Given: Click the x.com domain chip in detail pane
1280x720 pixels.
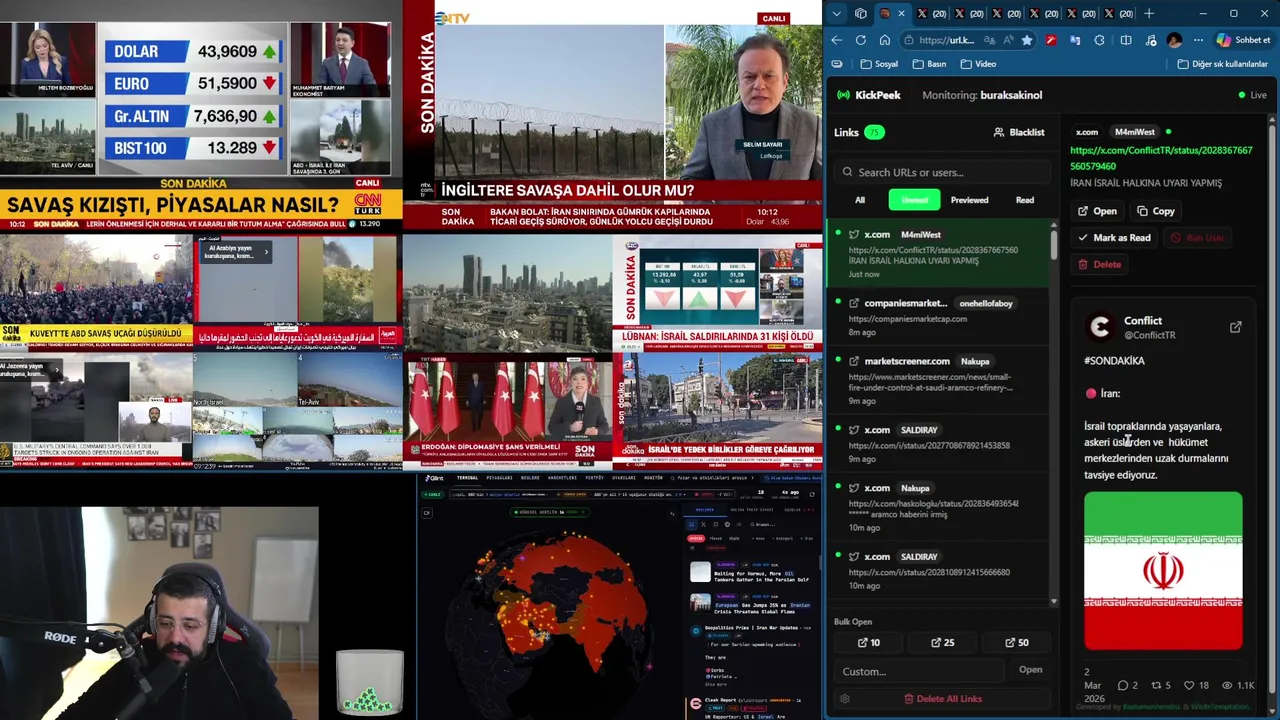Looking at the screenshot, I should [x=1087, y=132].
